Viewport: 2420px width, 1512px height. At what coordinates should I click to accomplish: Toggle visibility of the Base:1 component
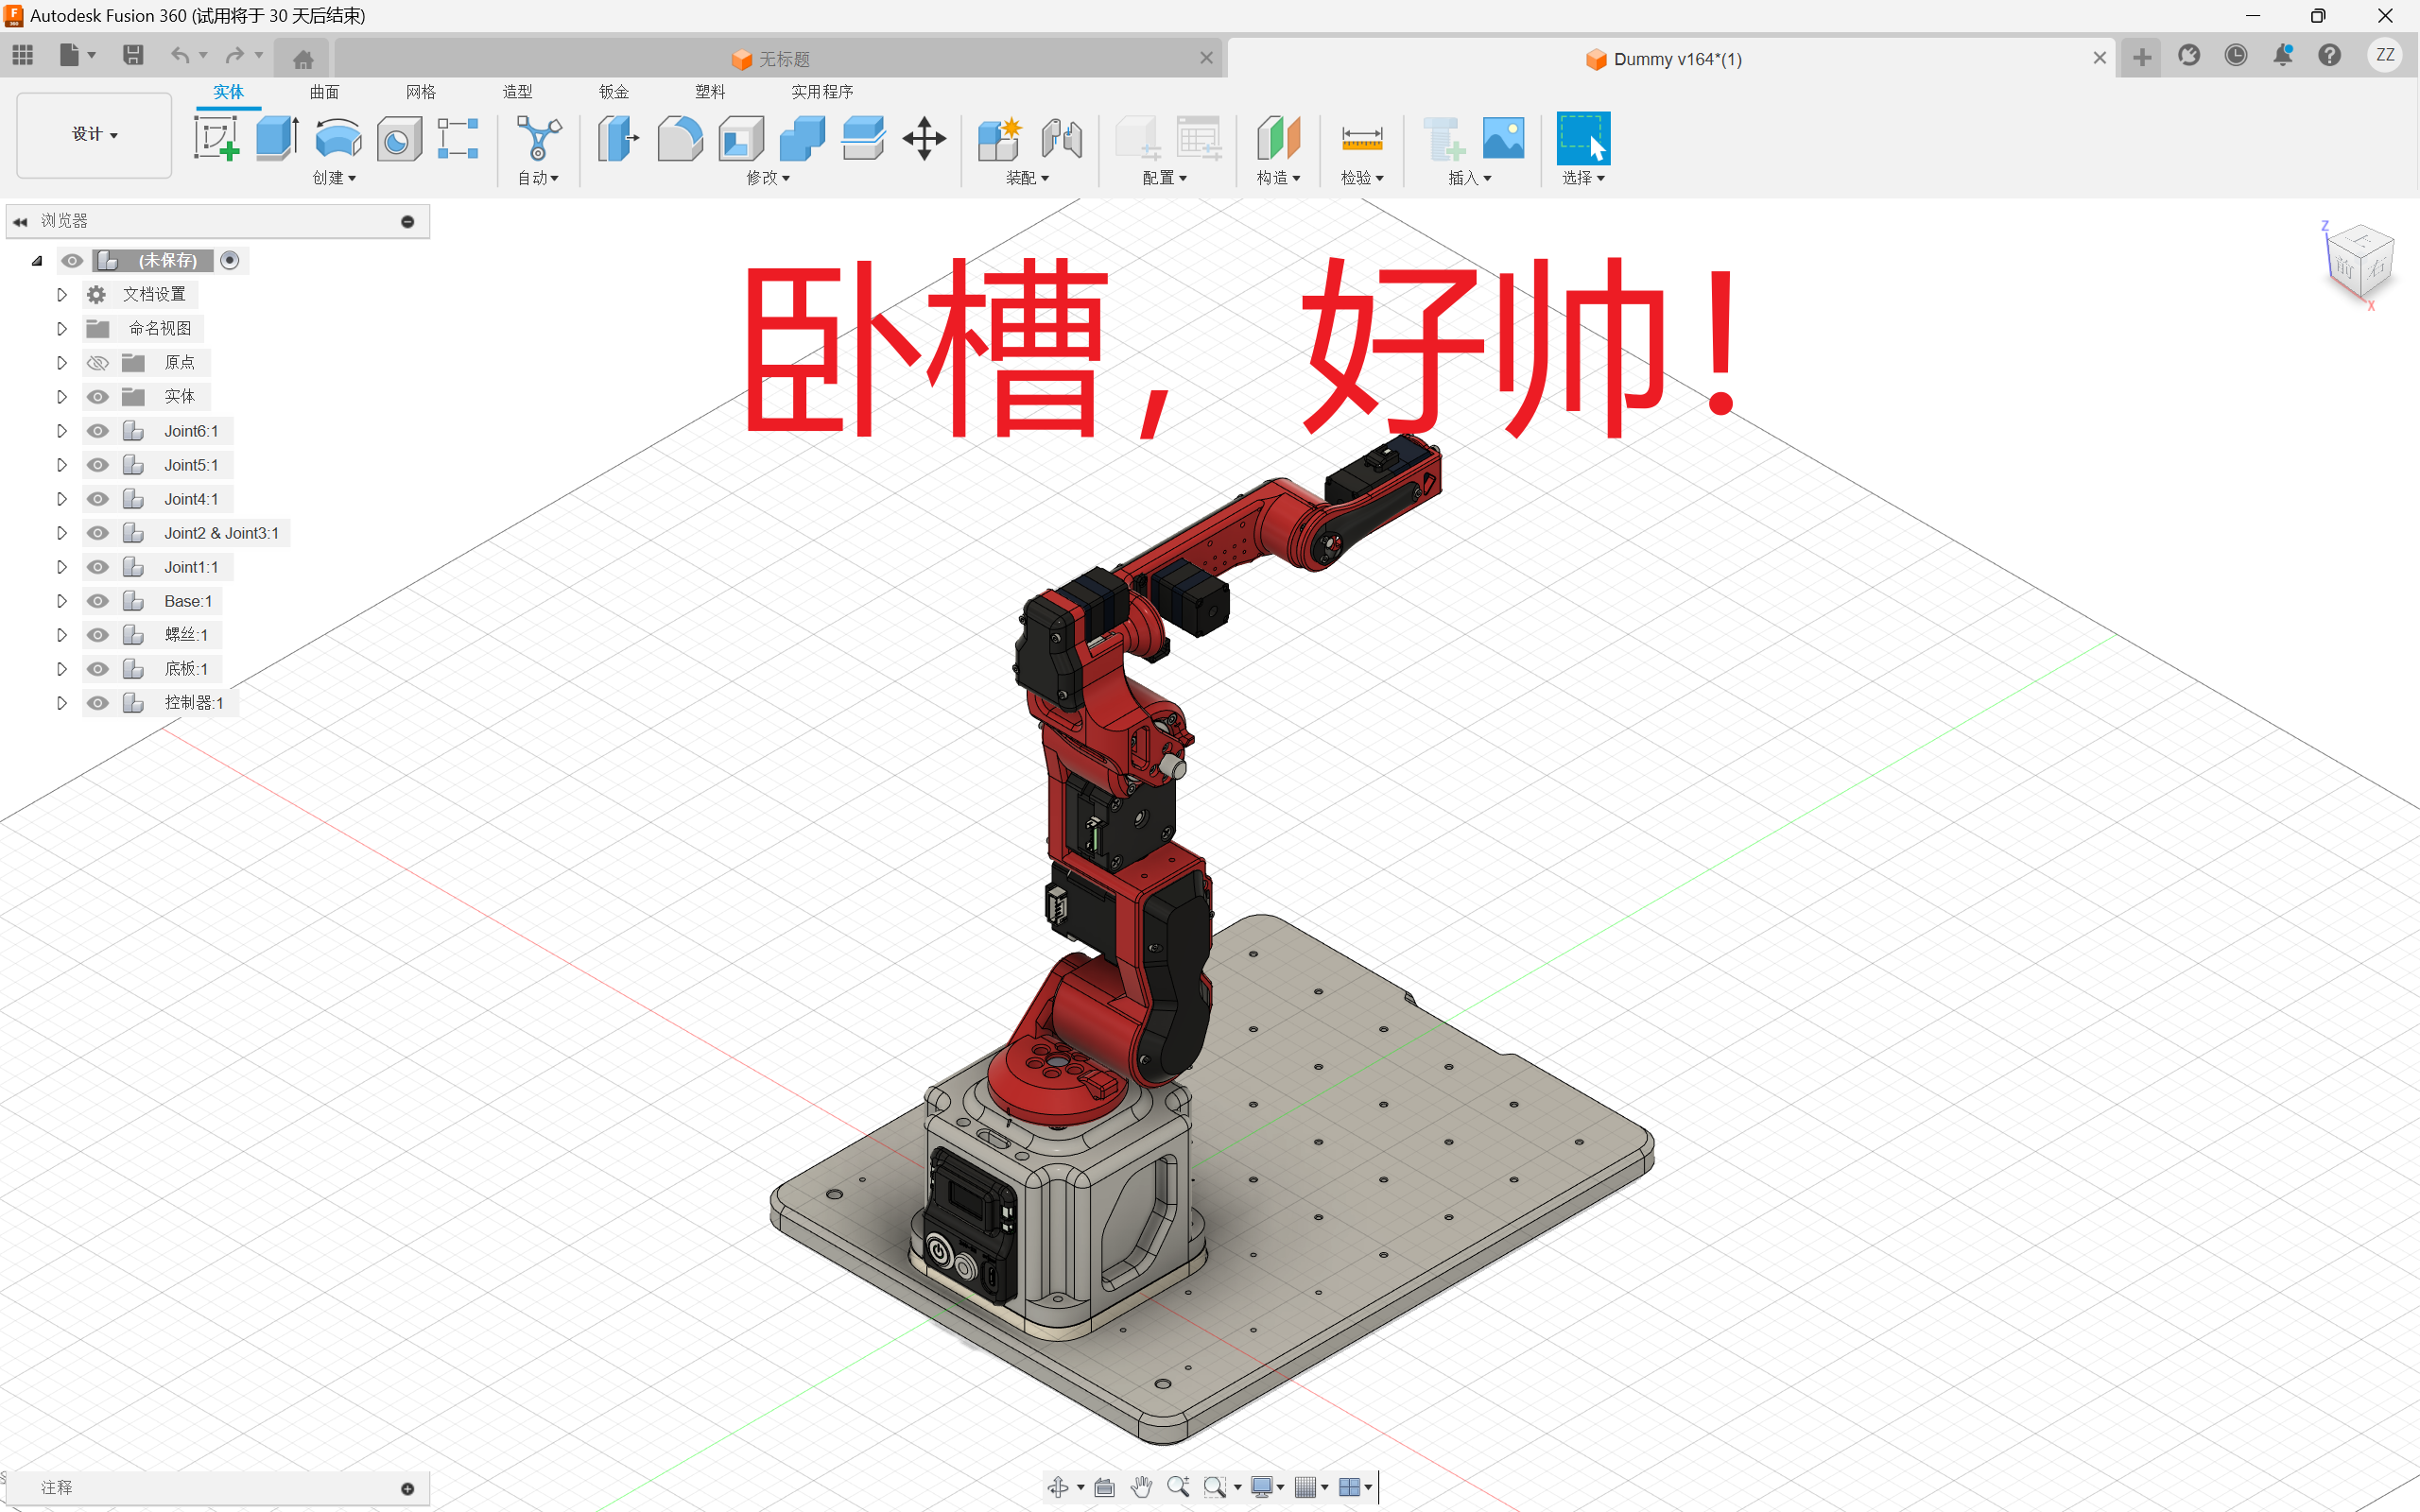click(x=98, y=601)
